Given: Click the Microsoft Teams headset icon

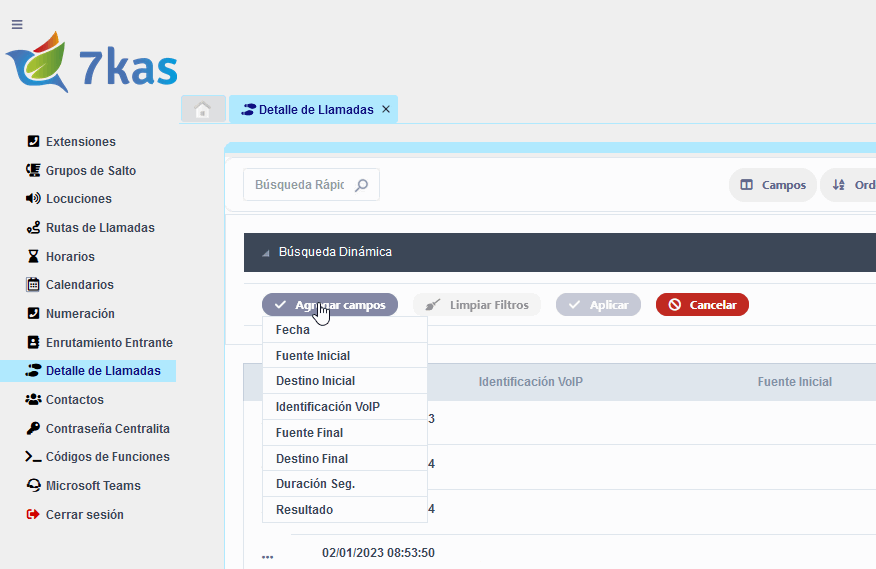Looking at the screenshot, I should point(33,486).
